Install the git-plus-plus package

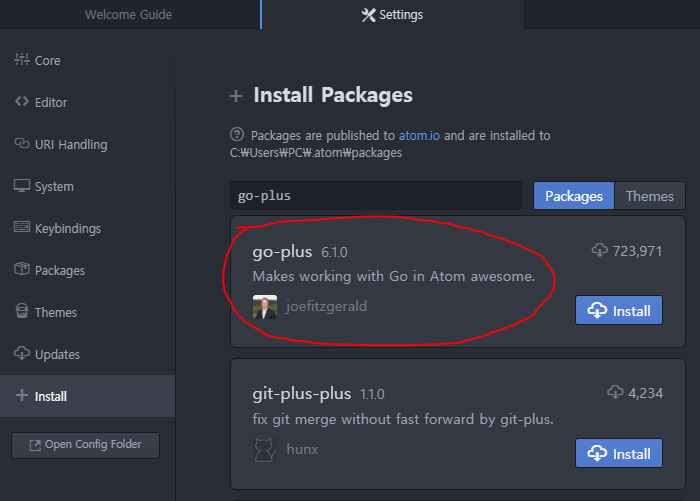[x=619, y=453]
